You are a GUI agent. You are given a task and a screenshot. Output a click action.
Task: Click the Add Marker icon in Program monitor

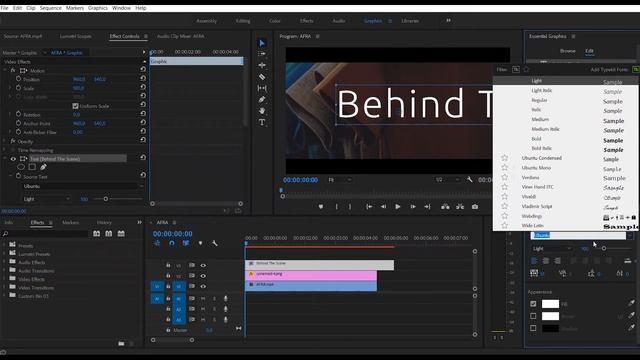[321, 207]
